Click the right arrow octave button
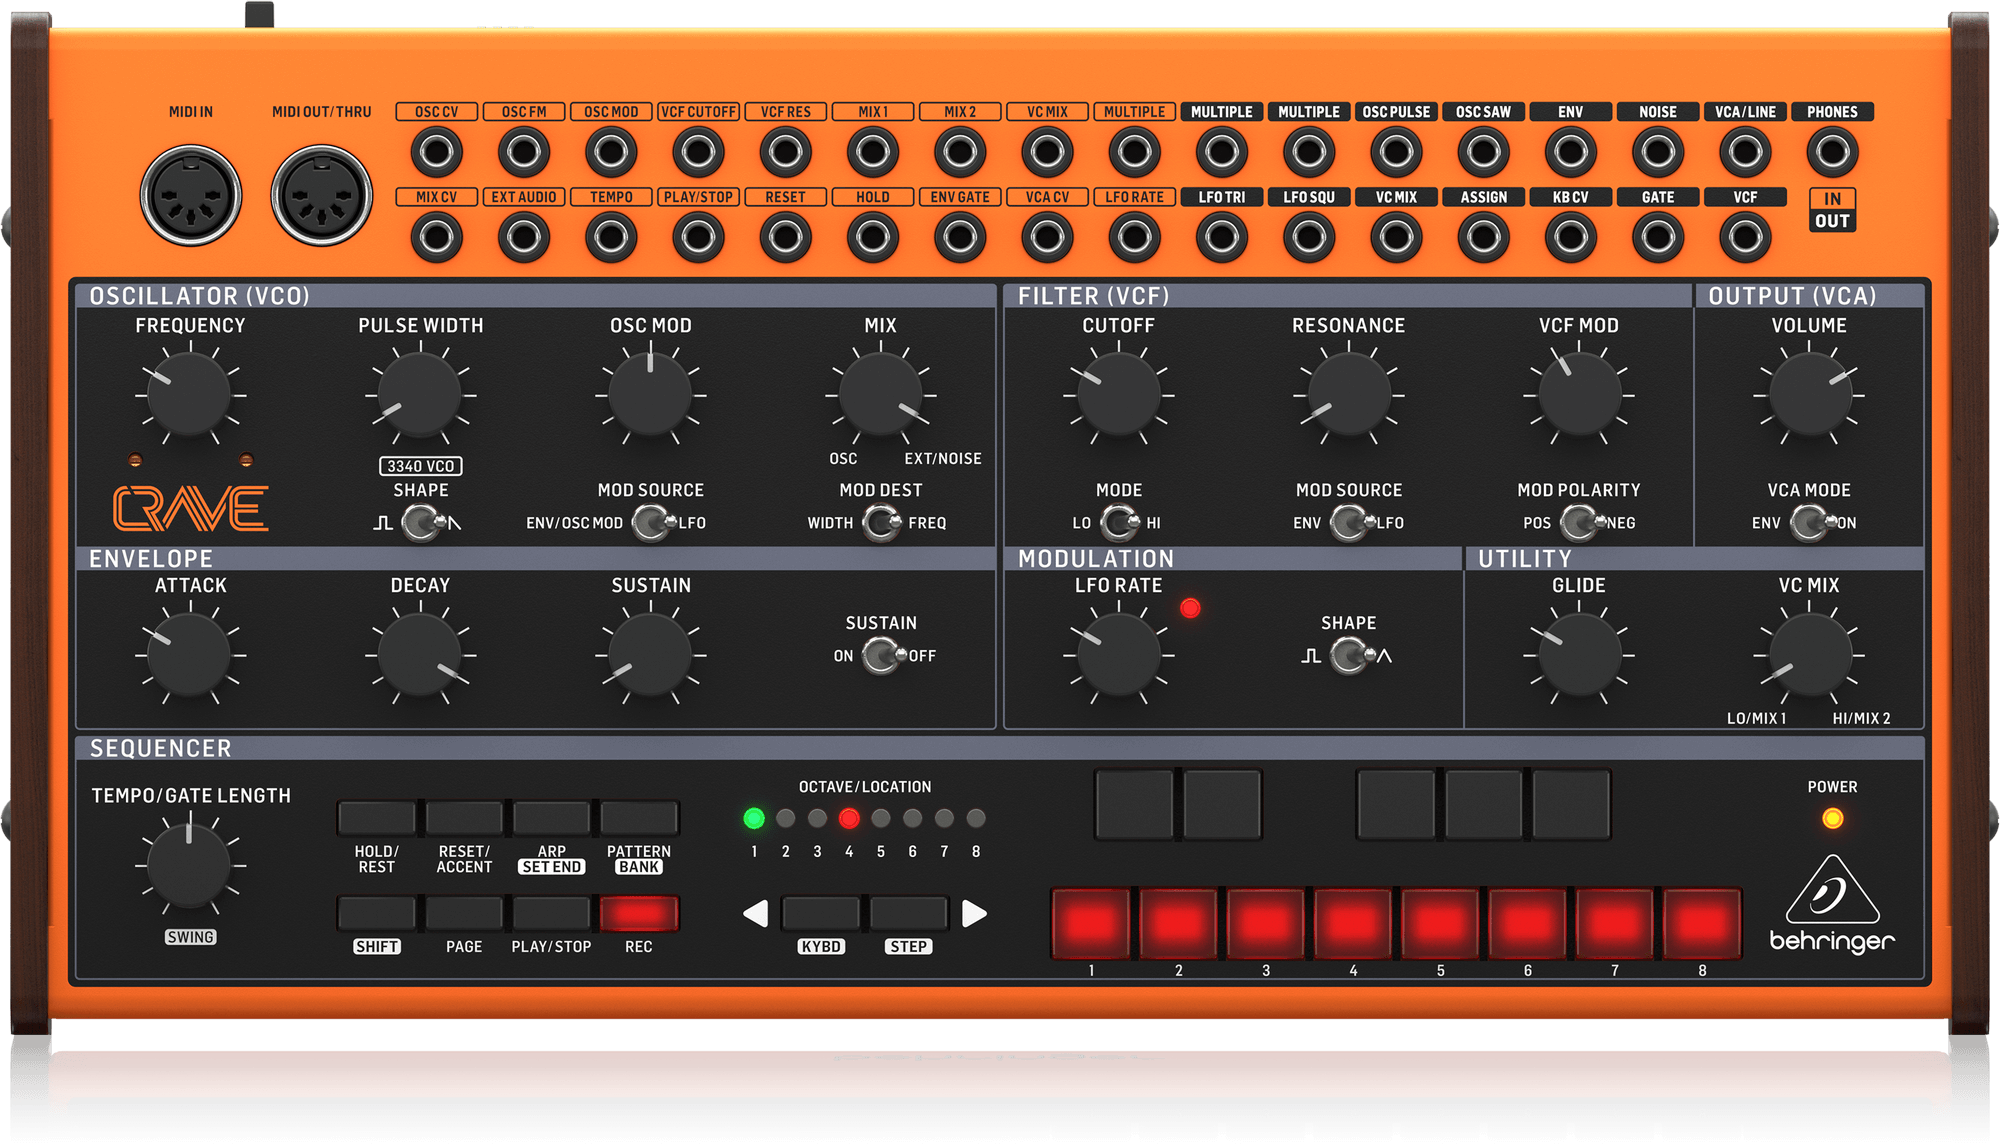The width and height of the screenshot is (2000, 1145). point(974,913)
